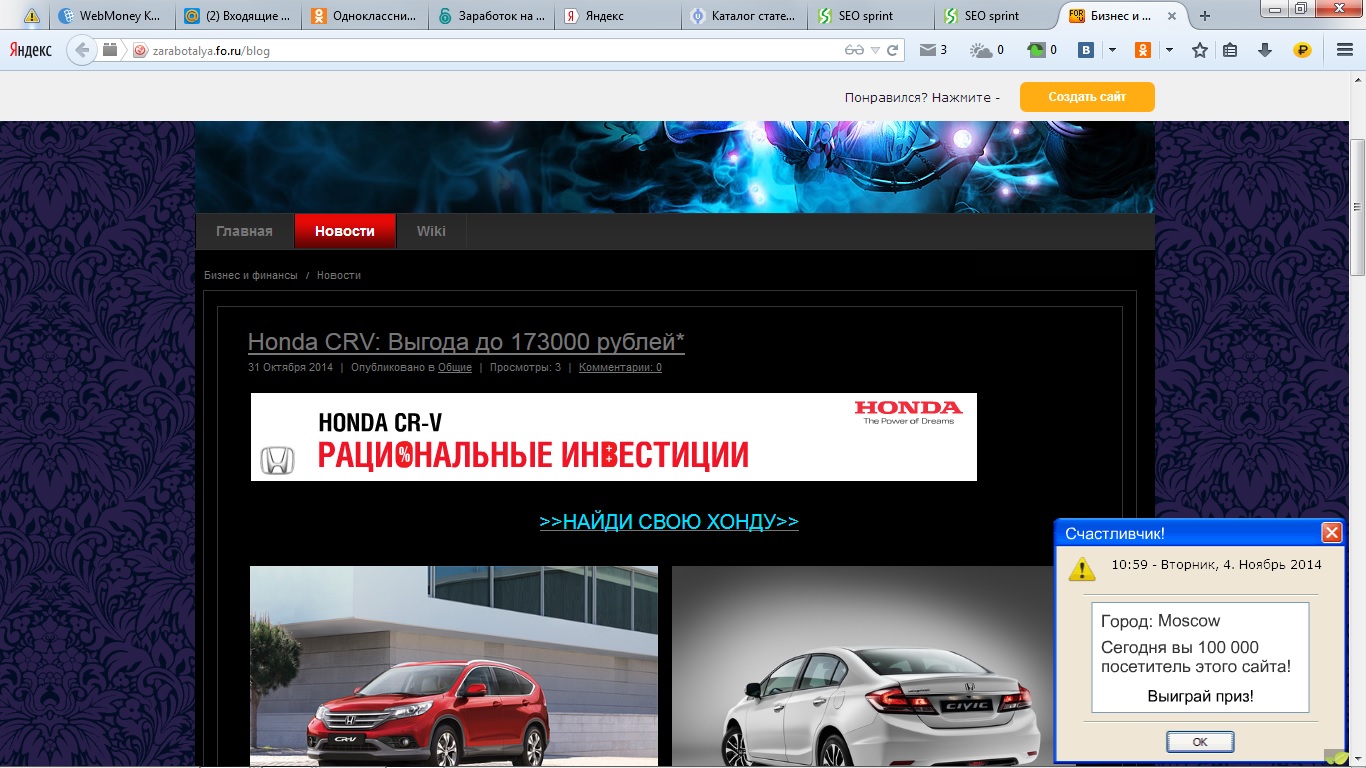Open the Odnoklassniki toolbar icon
This screenshot has width=1366, height=768.
point(1142,50)
